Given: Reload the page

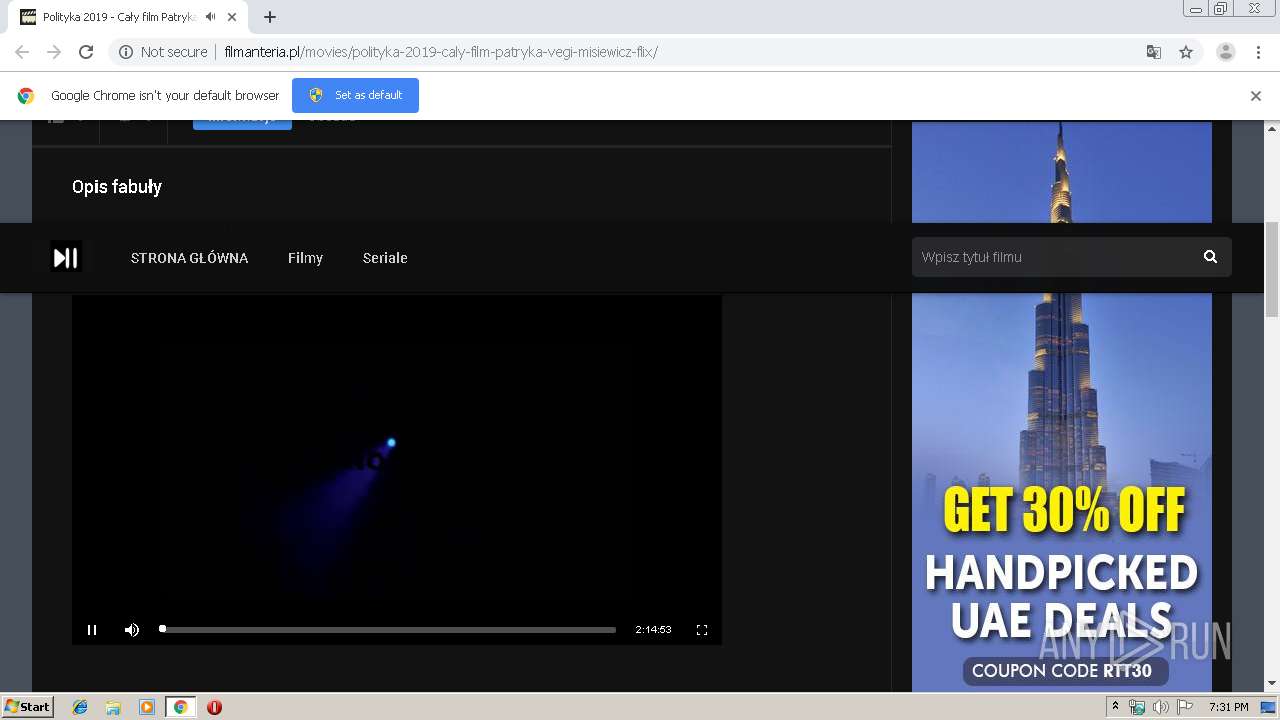Looking at the screenshot, I should click(86, 52).
